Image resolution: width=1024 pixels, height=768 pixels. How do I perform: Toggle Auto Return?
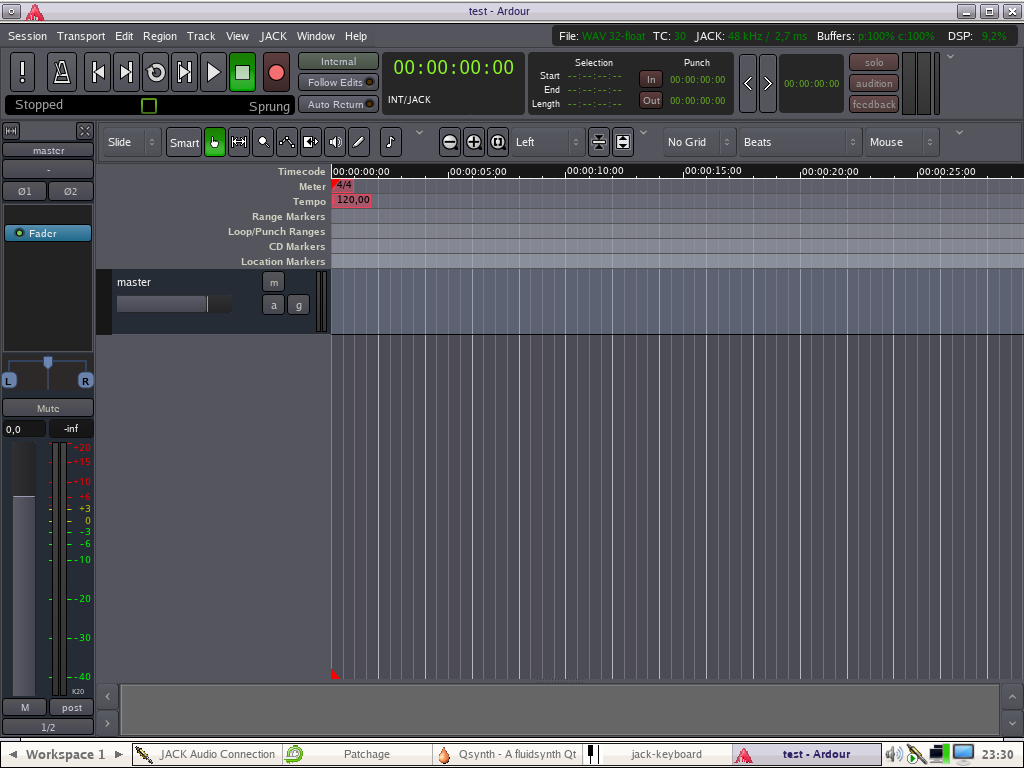[338, 104]
